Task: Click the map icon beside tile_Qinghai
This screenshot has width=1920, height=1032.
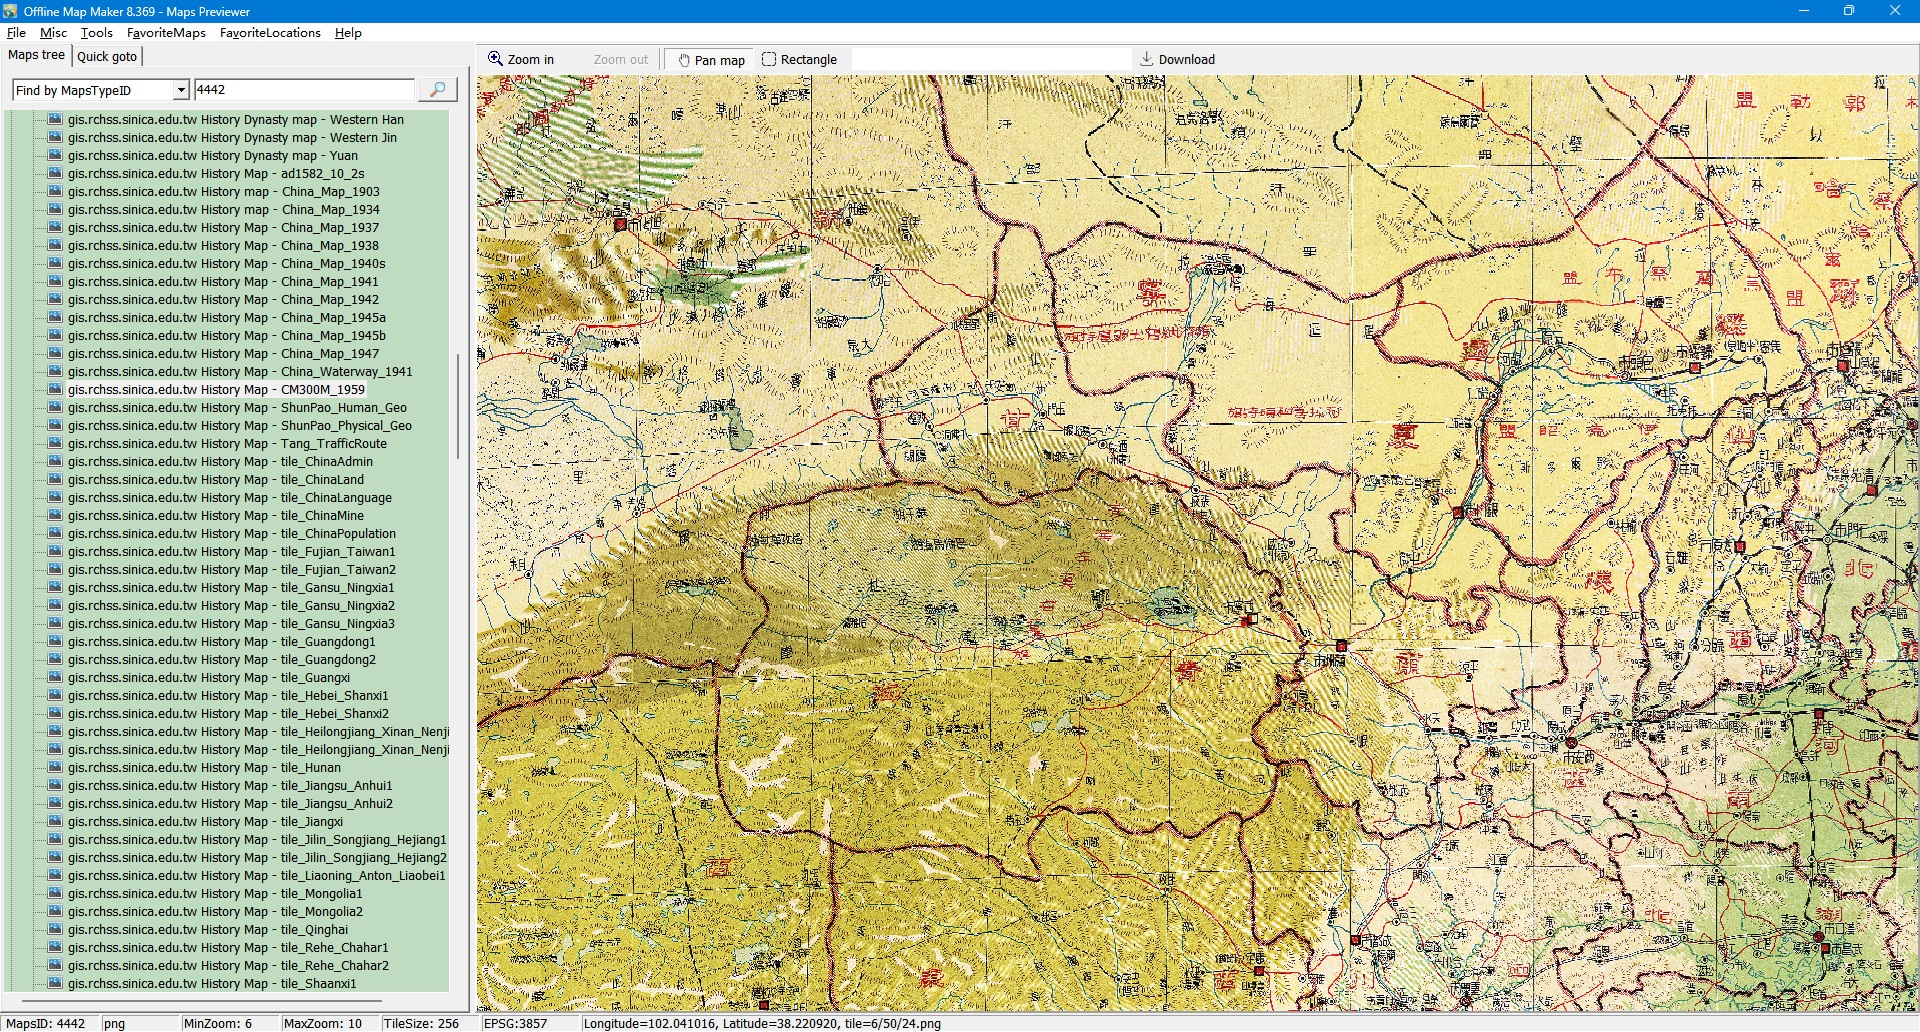Action: [55, 929]
